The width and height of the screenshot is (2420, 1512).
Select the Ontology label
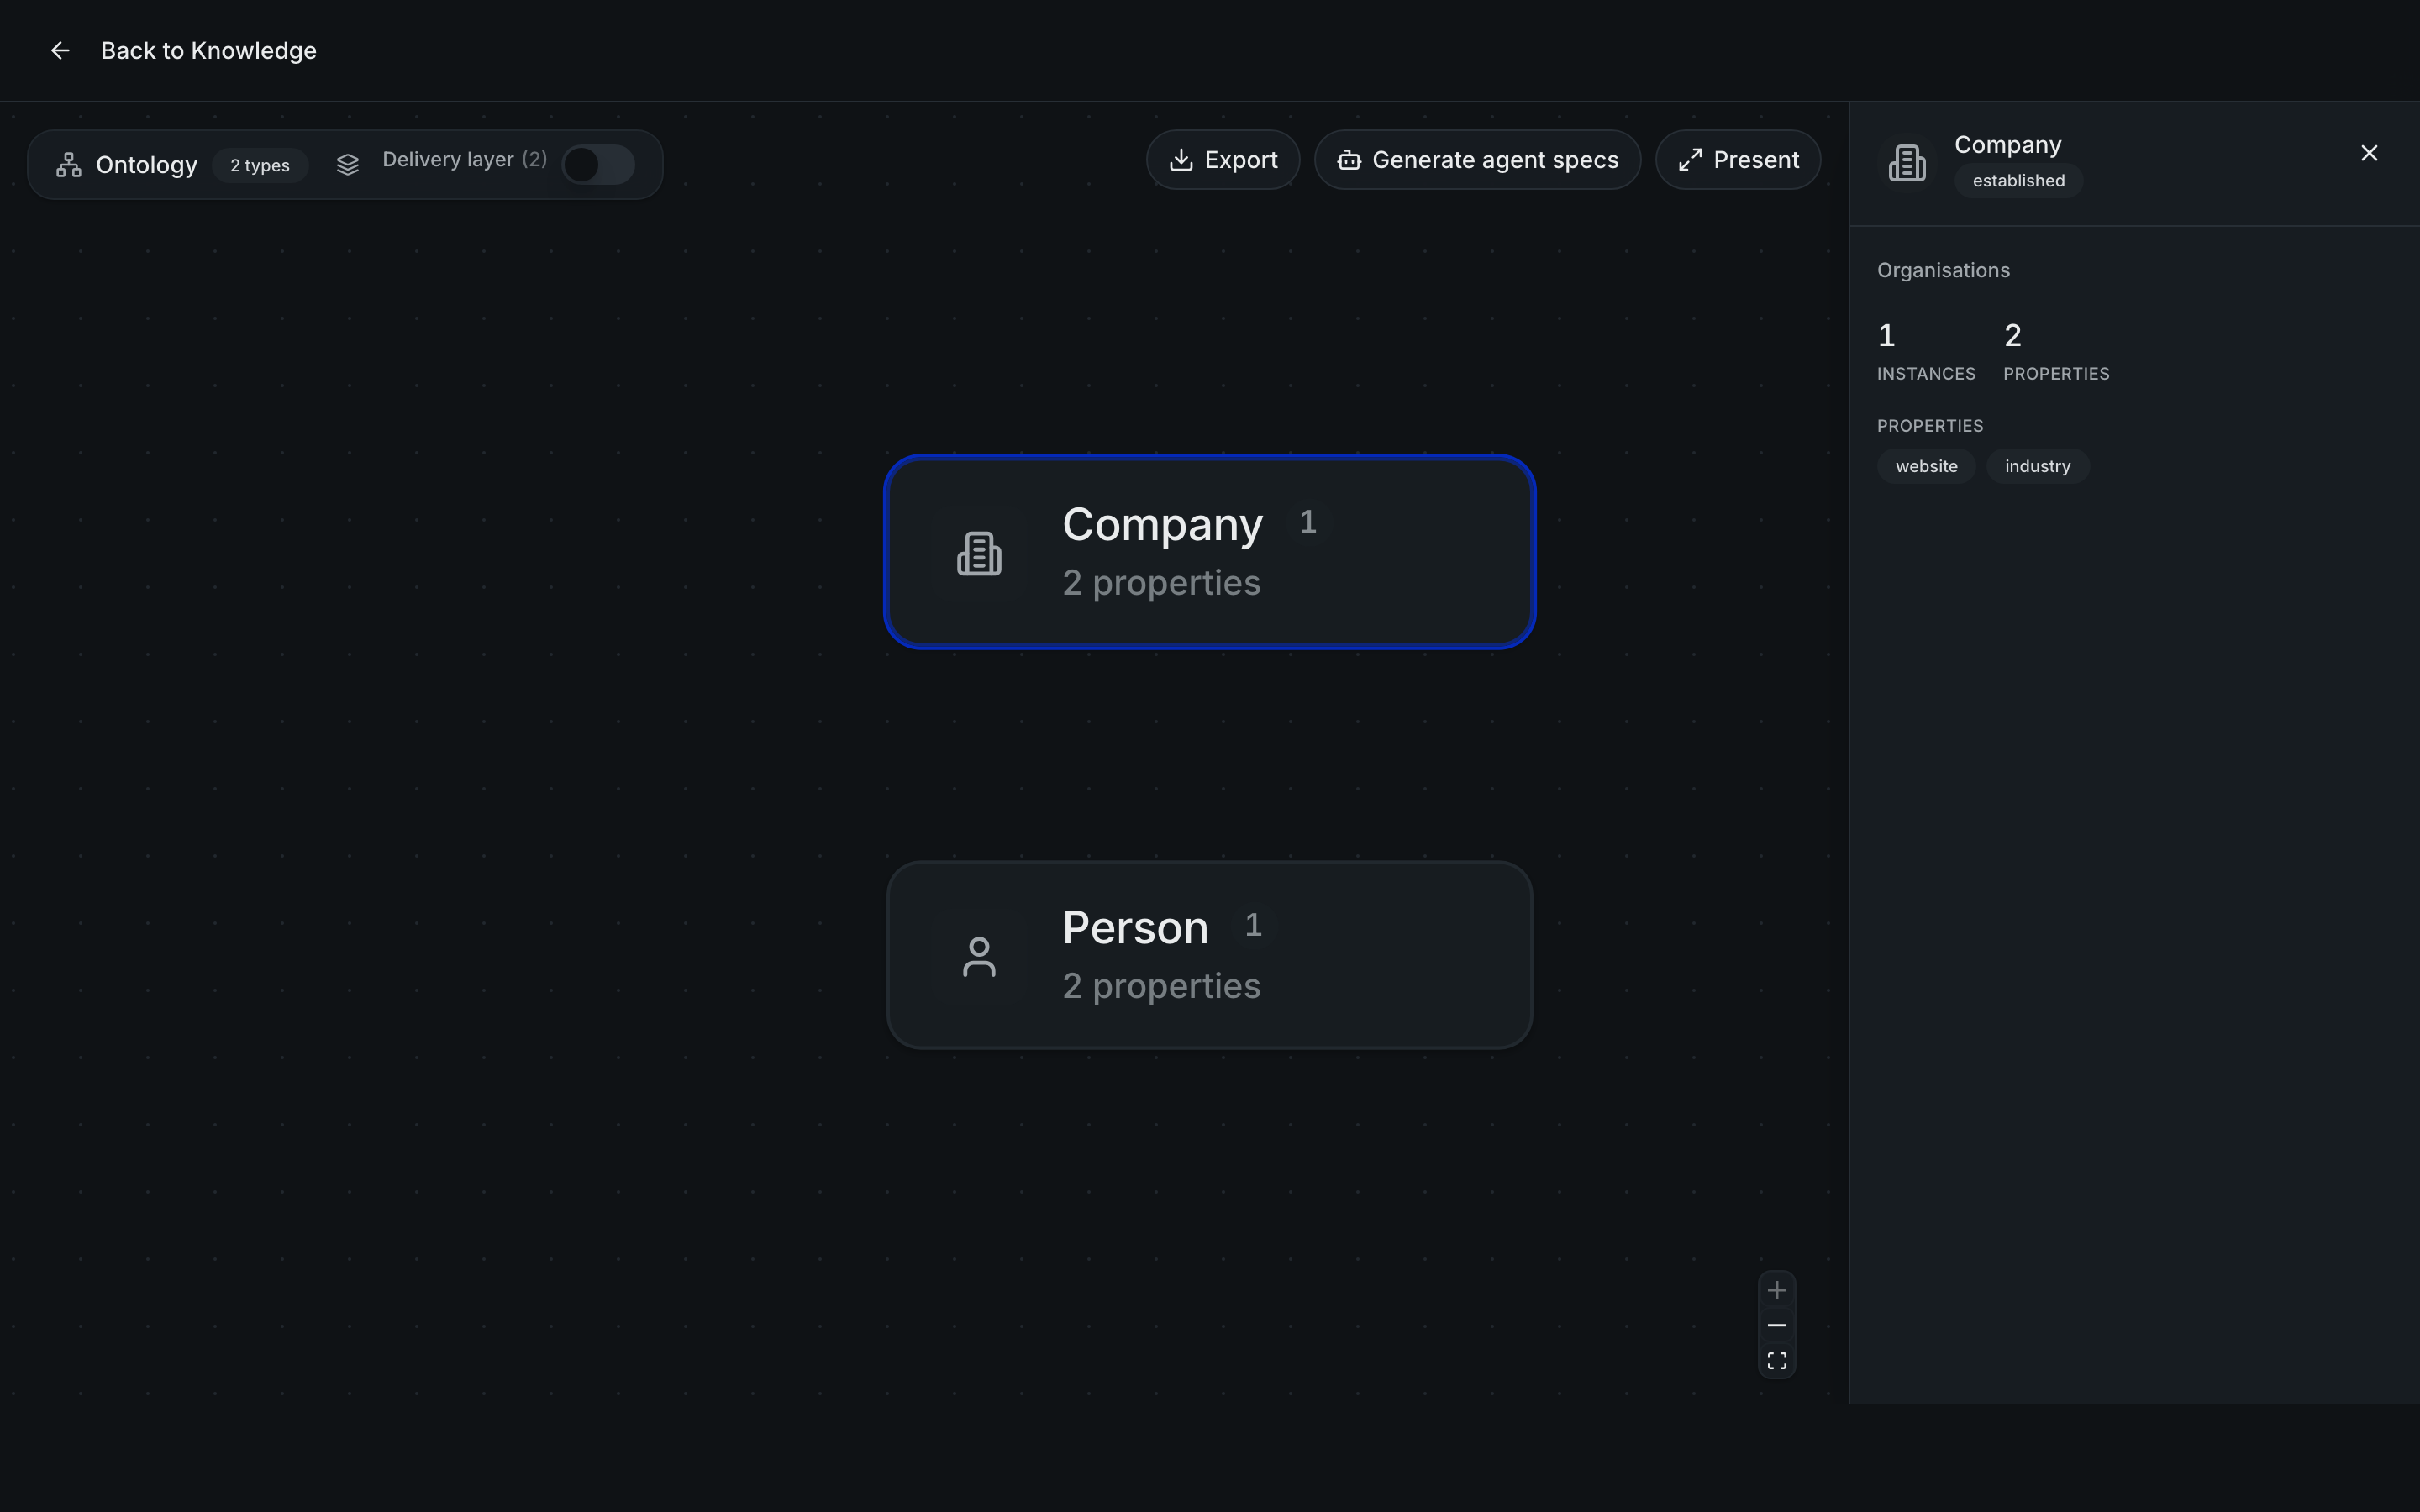tap(147, 165)
